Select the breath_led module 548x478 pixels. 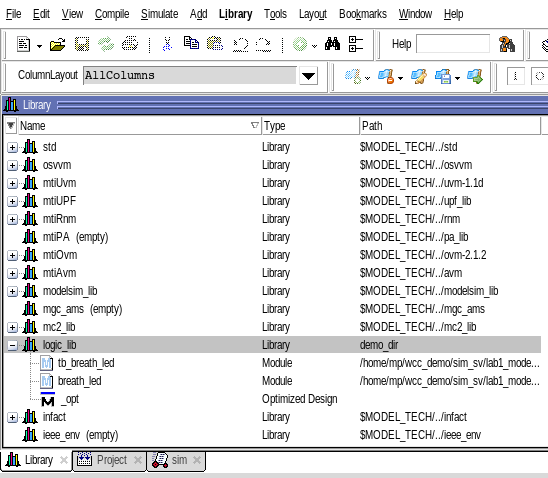coord(80,381)
